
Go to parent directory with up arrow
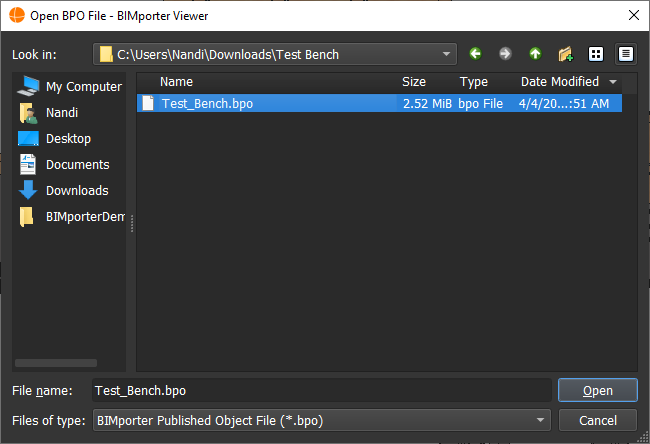click(x=535, y=54)
